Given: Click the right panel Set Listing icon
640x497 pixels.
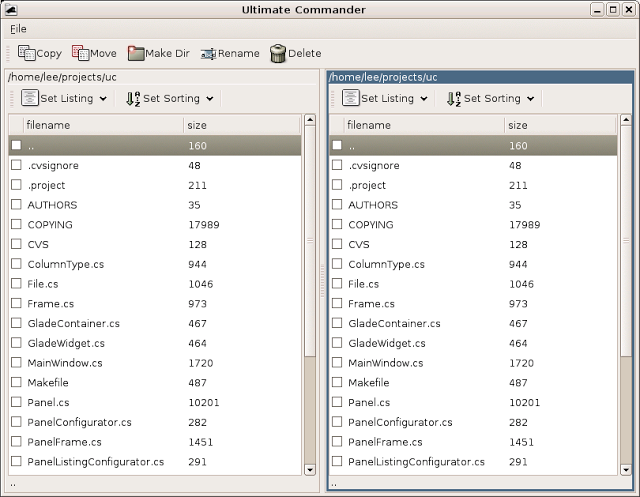Looking at the screenshot, I should pos(350,98).
